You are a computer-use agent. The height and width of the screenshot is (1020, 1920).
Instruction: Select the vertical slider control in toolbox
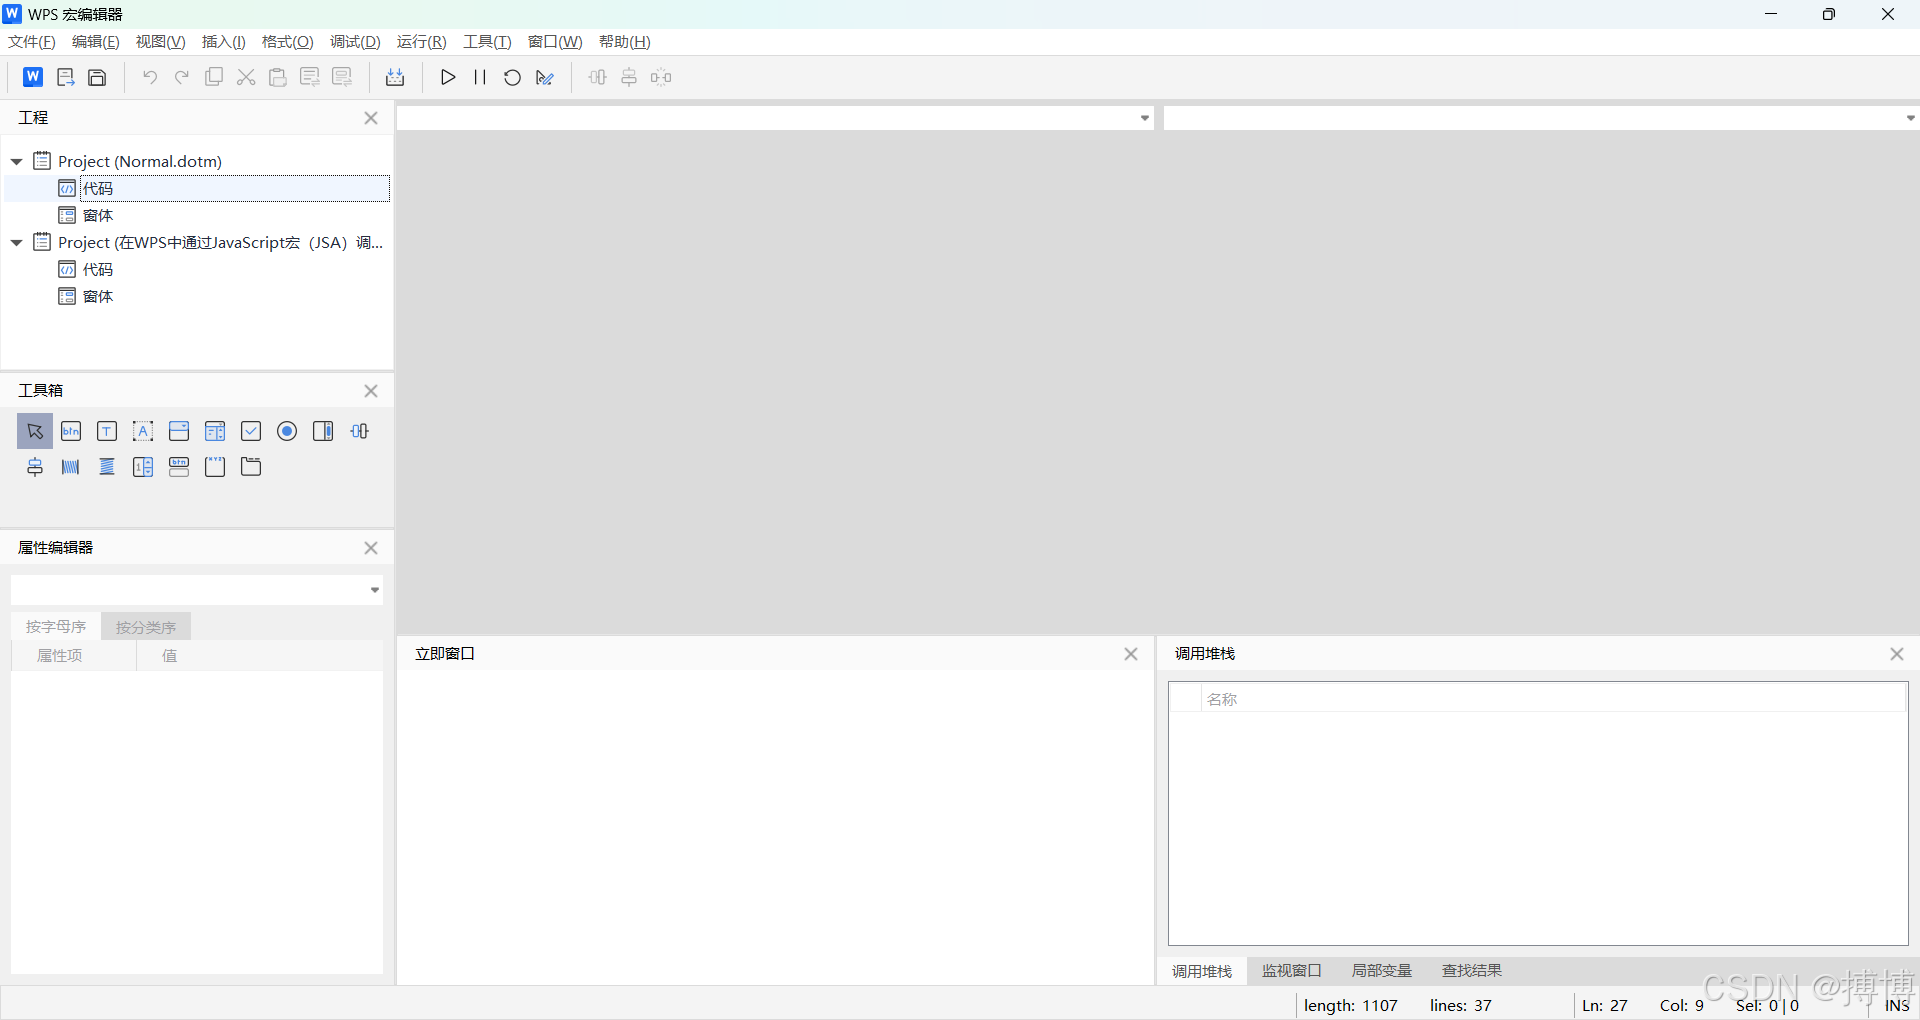[x=35, y=467]
